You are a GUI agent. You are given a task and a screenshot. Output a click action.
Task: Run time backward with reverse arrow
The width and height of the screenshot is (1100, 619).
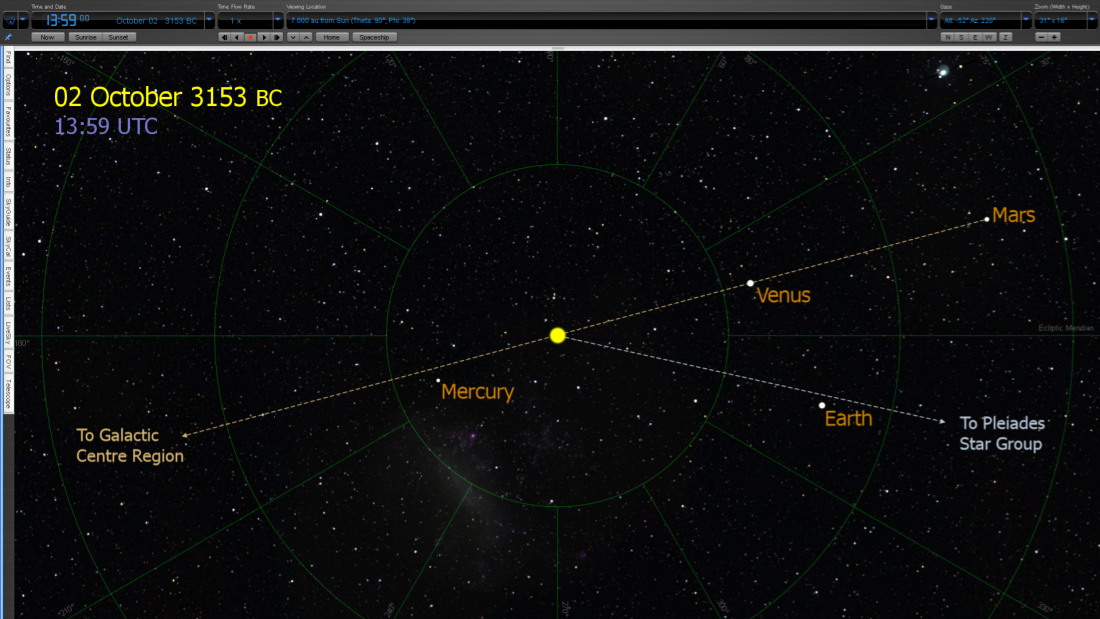[x=237, y=37]
